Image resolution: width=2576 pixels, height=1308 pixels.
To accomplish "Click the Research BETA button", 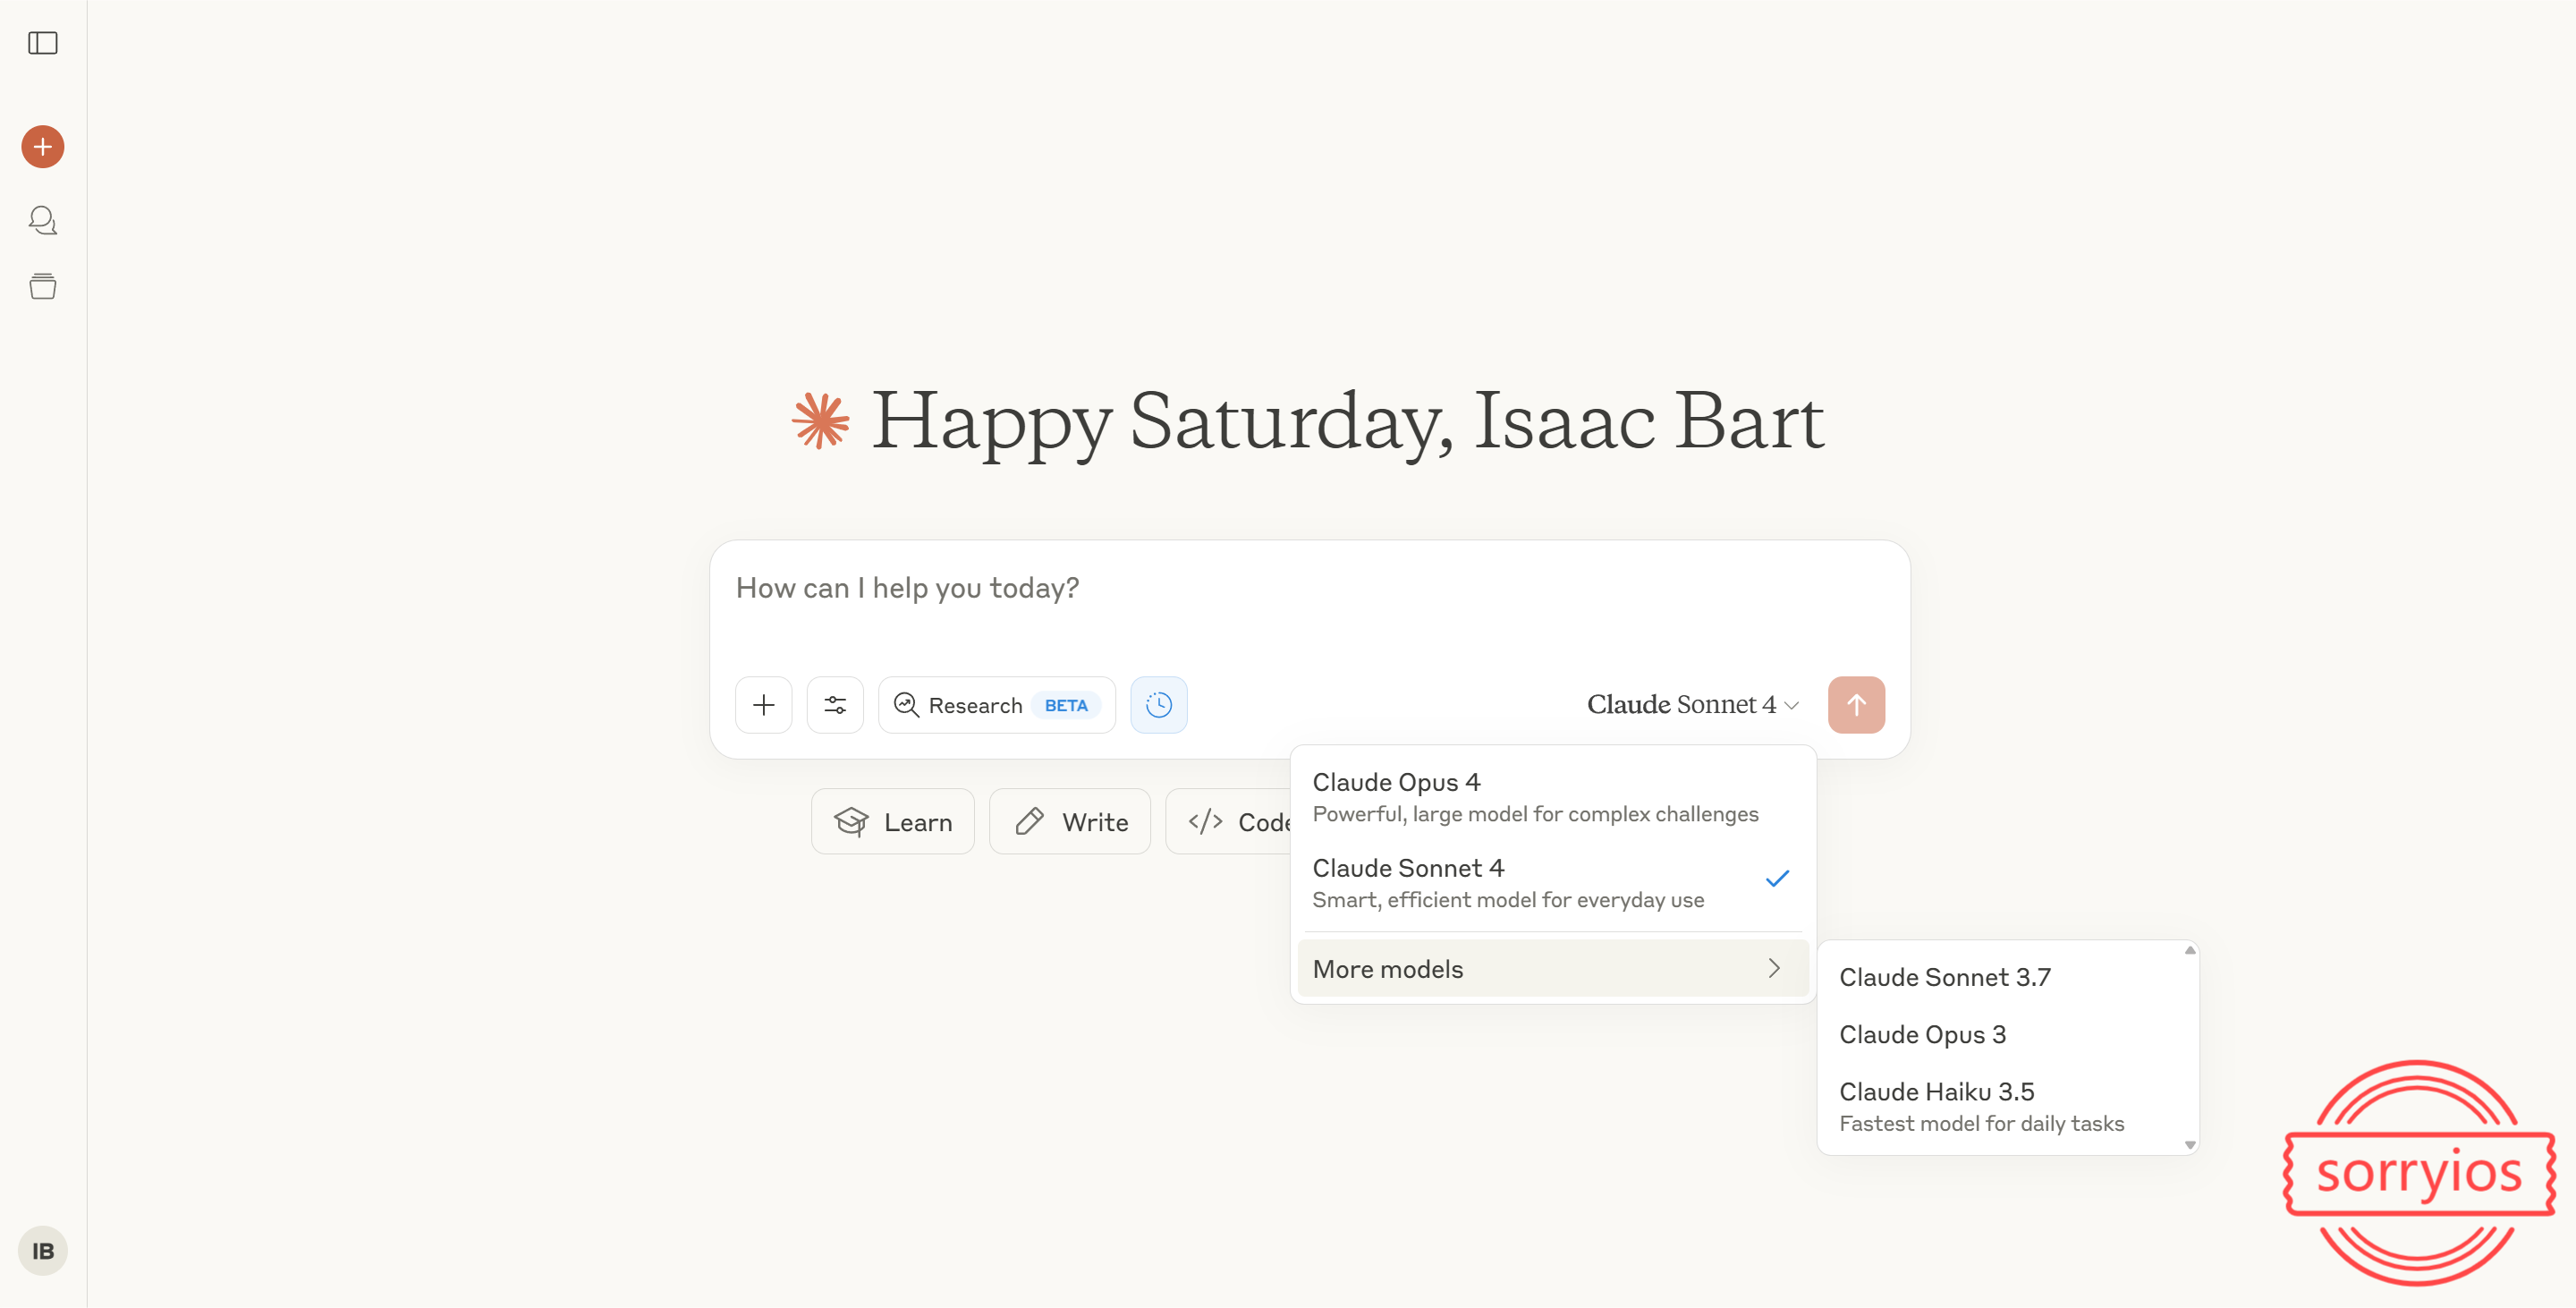I will click(997, 705).
